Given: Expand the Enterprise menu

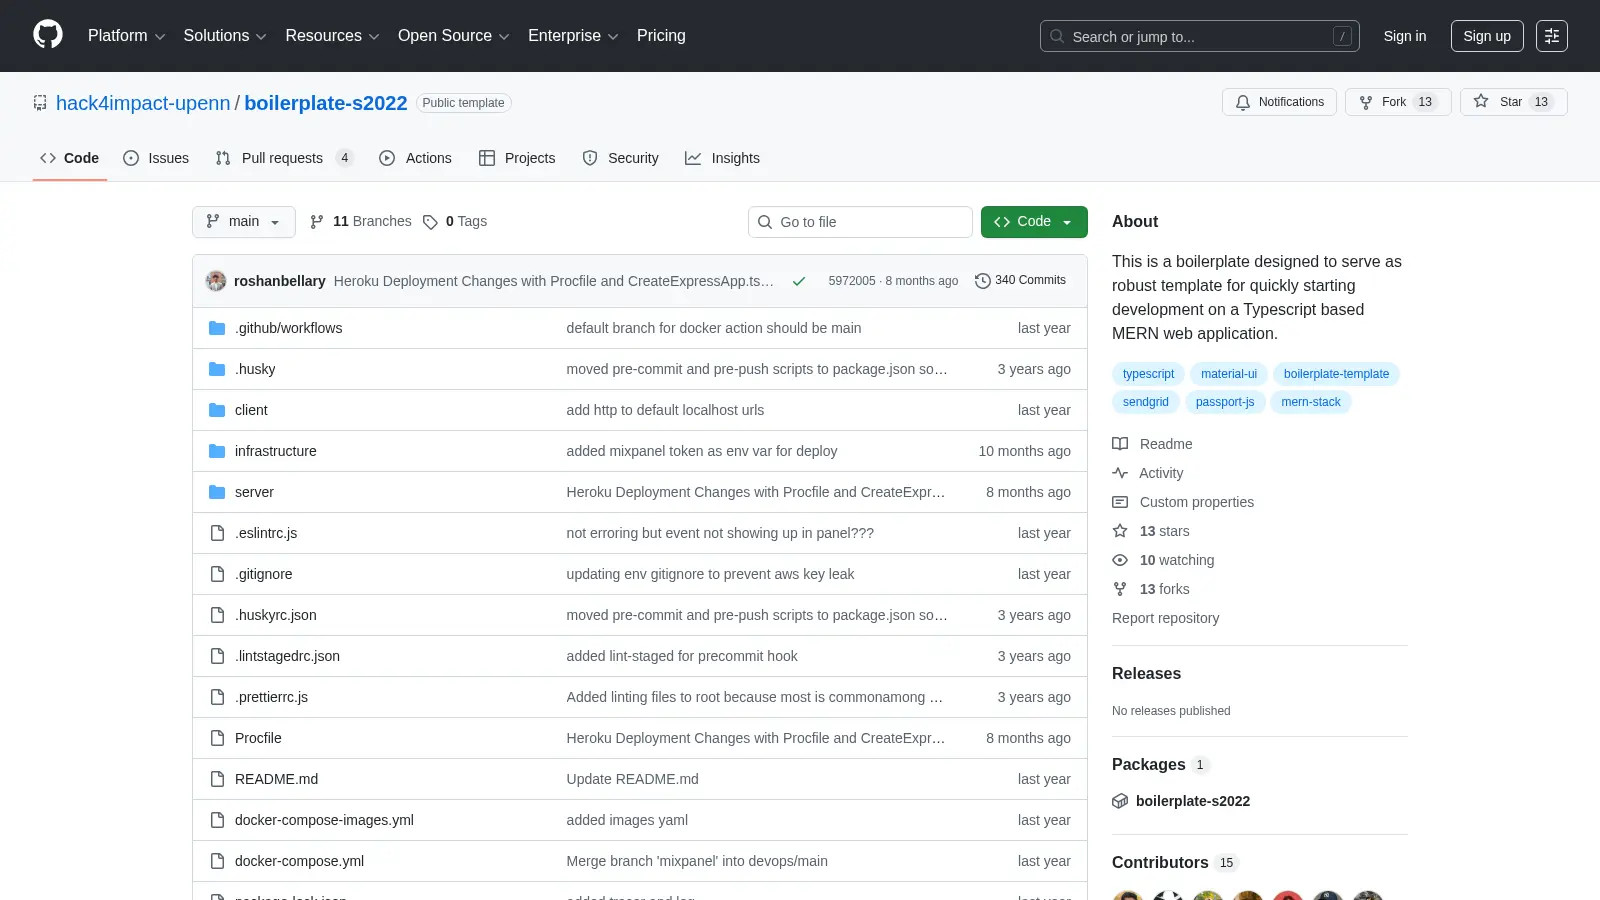Looking at the screenshot, I should (573, 36).
